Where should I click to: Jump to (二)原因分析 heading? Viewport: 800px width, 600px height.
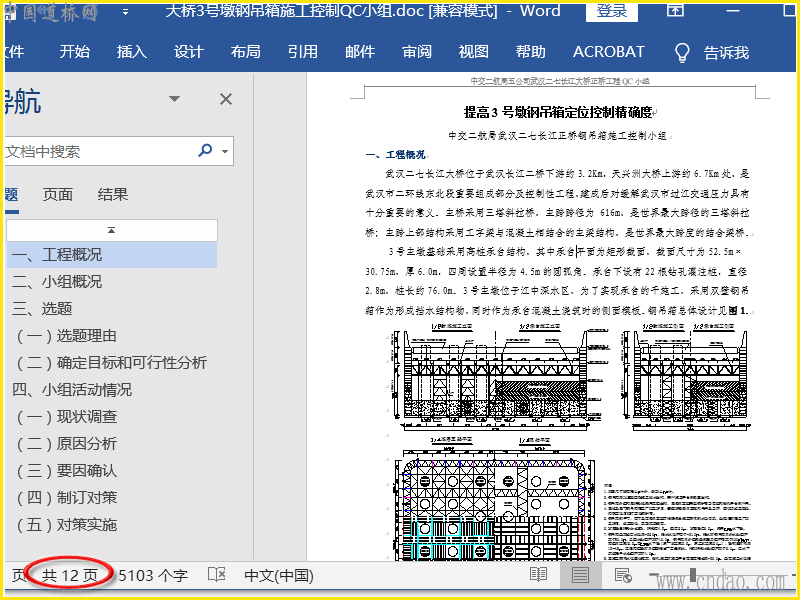[x=67, y=444]
